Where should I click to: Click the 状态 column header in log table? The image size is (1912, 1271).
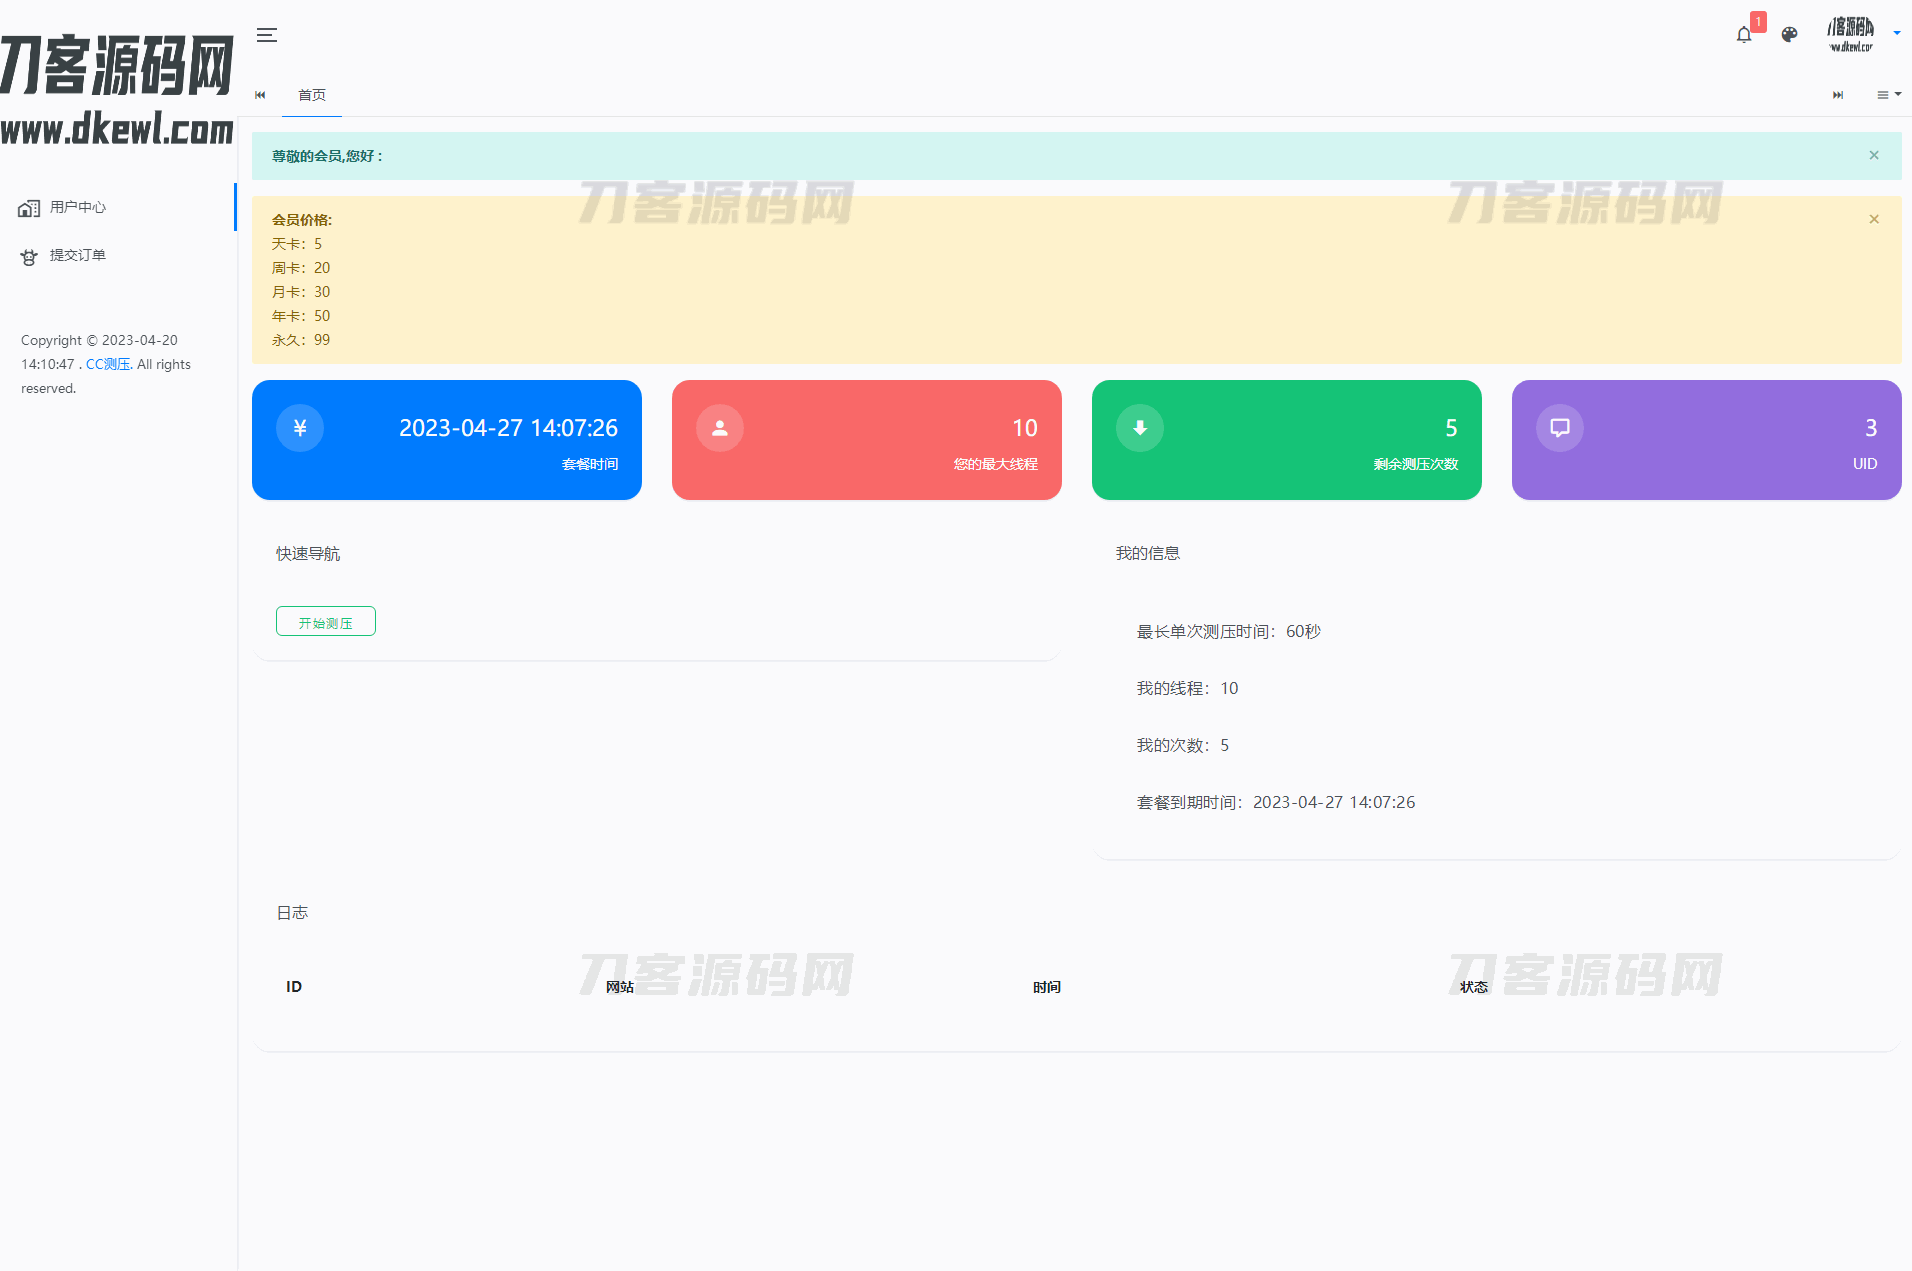1473,987
